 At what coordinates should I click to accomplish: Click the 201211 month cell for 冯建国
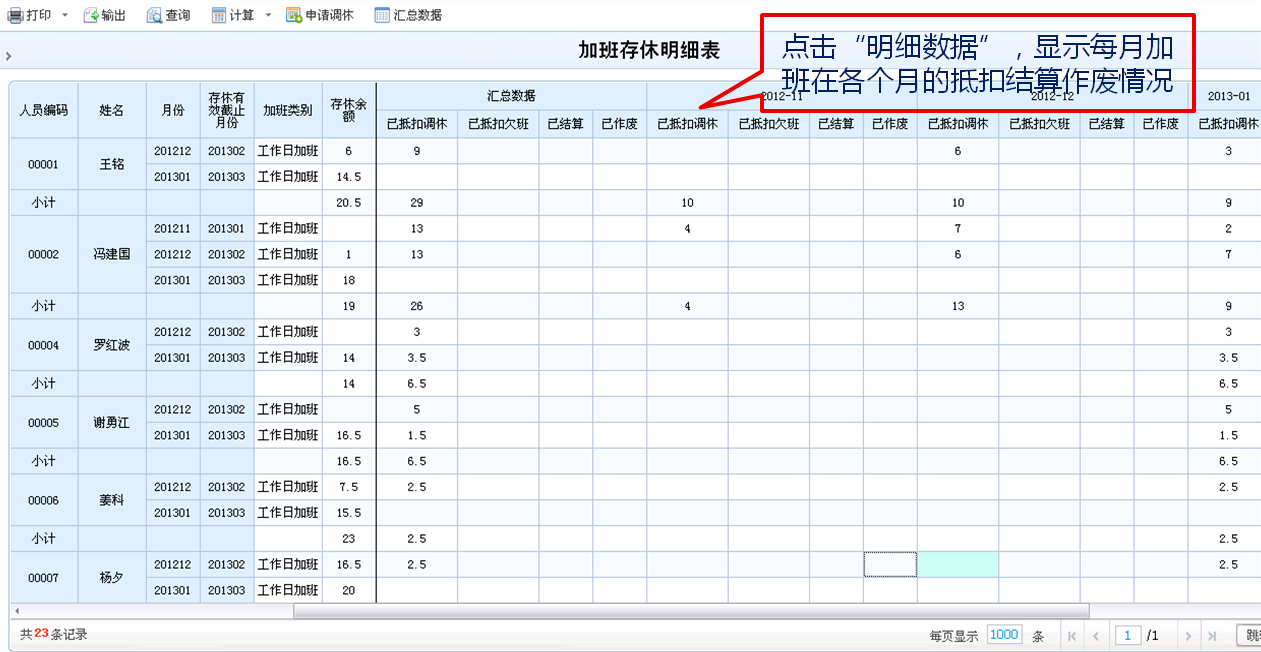coord(173,229)
